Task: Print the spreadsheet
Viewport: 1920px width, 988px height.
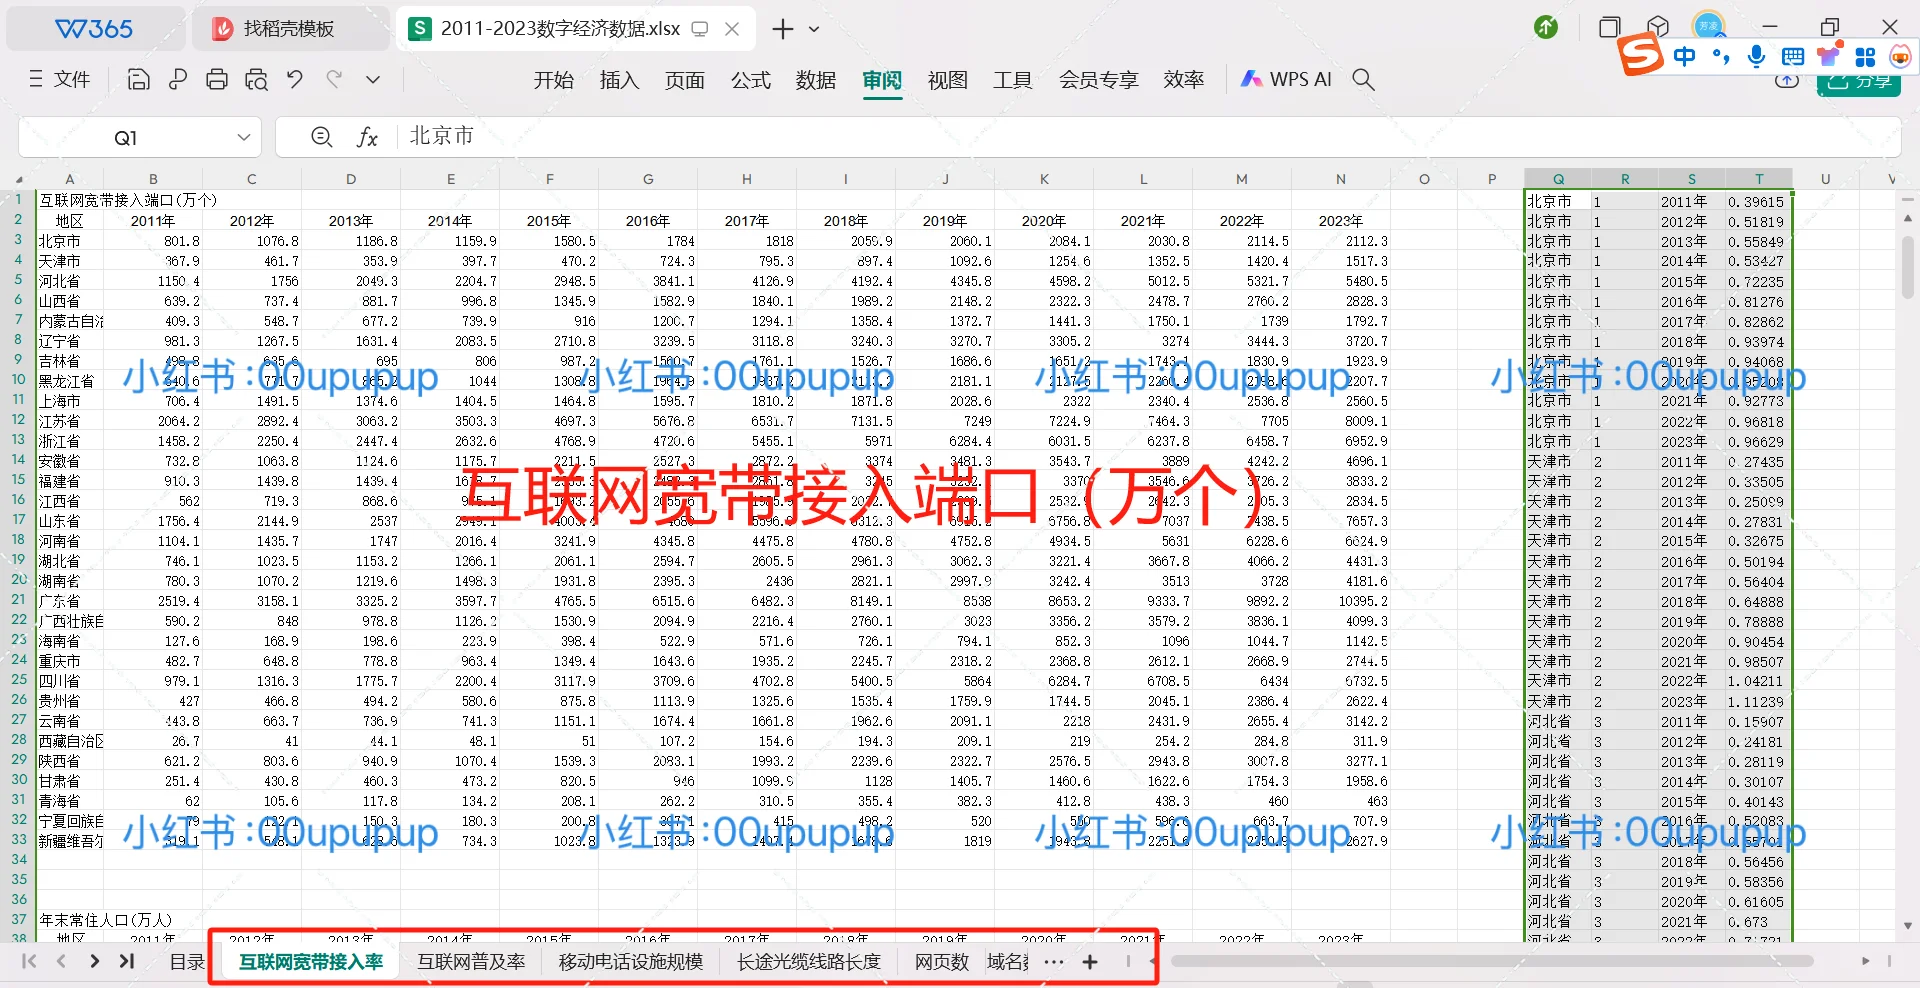Action: click(217, 79)
